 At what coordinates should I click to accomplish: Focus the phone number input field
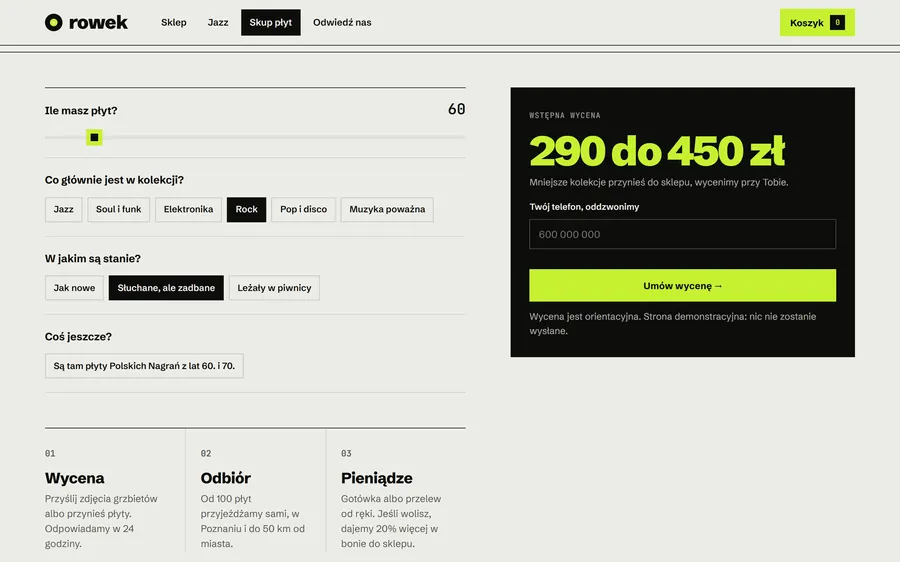tap(682, 234)
